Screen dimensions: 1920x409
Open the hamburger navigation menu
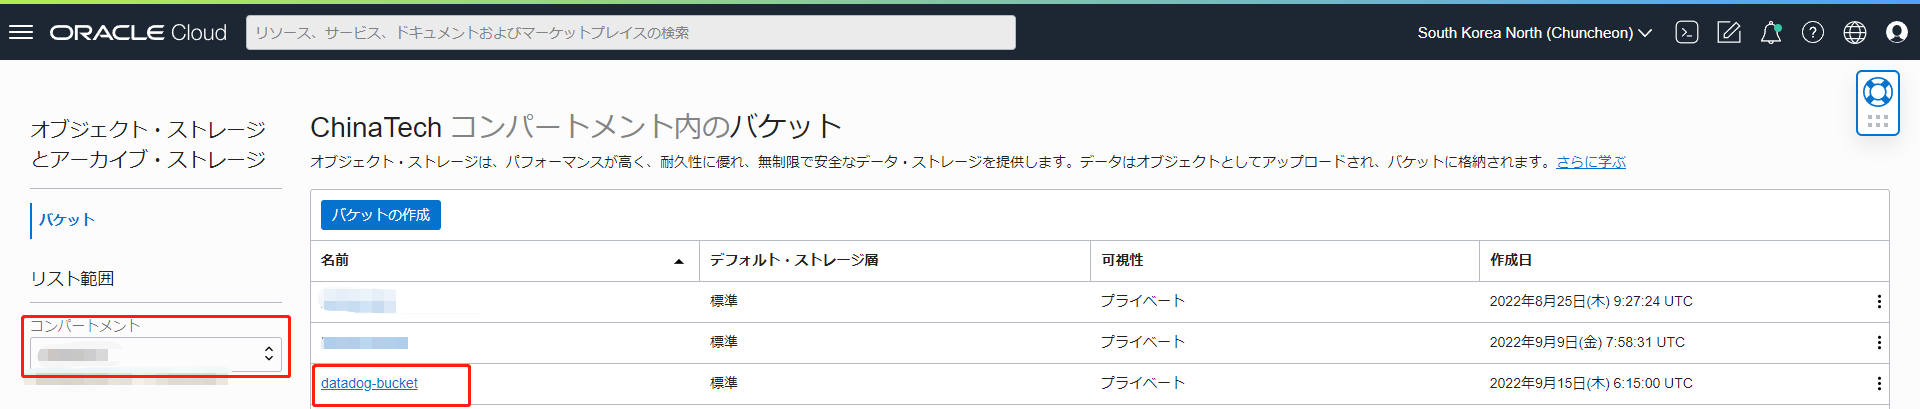[21, 32]
